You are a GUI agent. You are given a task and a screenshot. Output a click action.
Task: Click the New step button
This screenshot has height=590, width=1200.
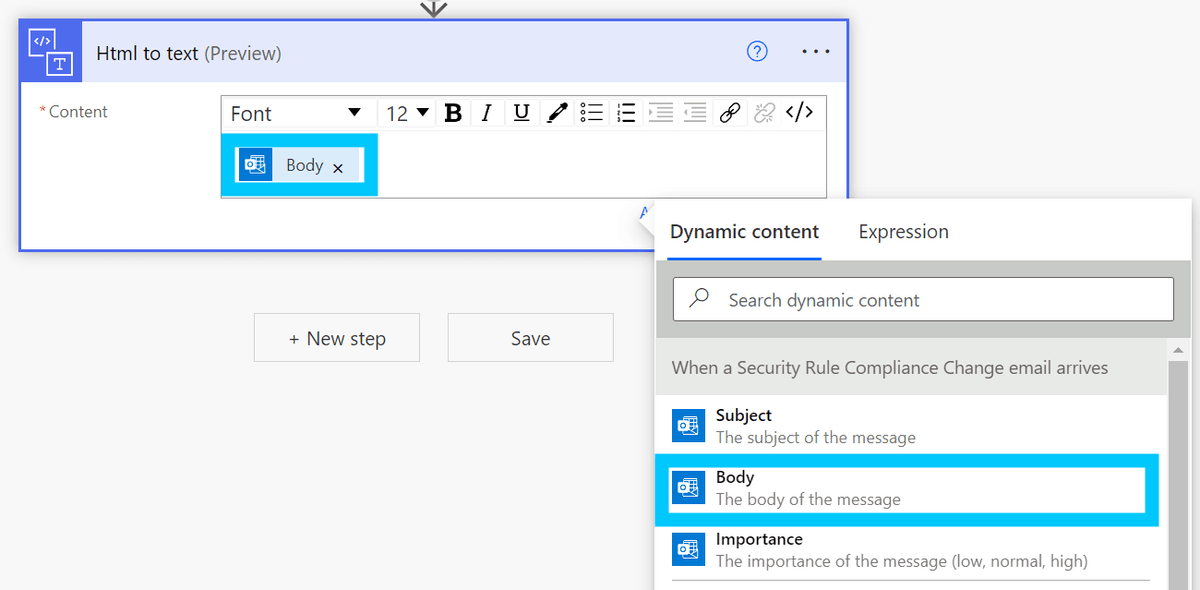[x=336, y=337]
